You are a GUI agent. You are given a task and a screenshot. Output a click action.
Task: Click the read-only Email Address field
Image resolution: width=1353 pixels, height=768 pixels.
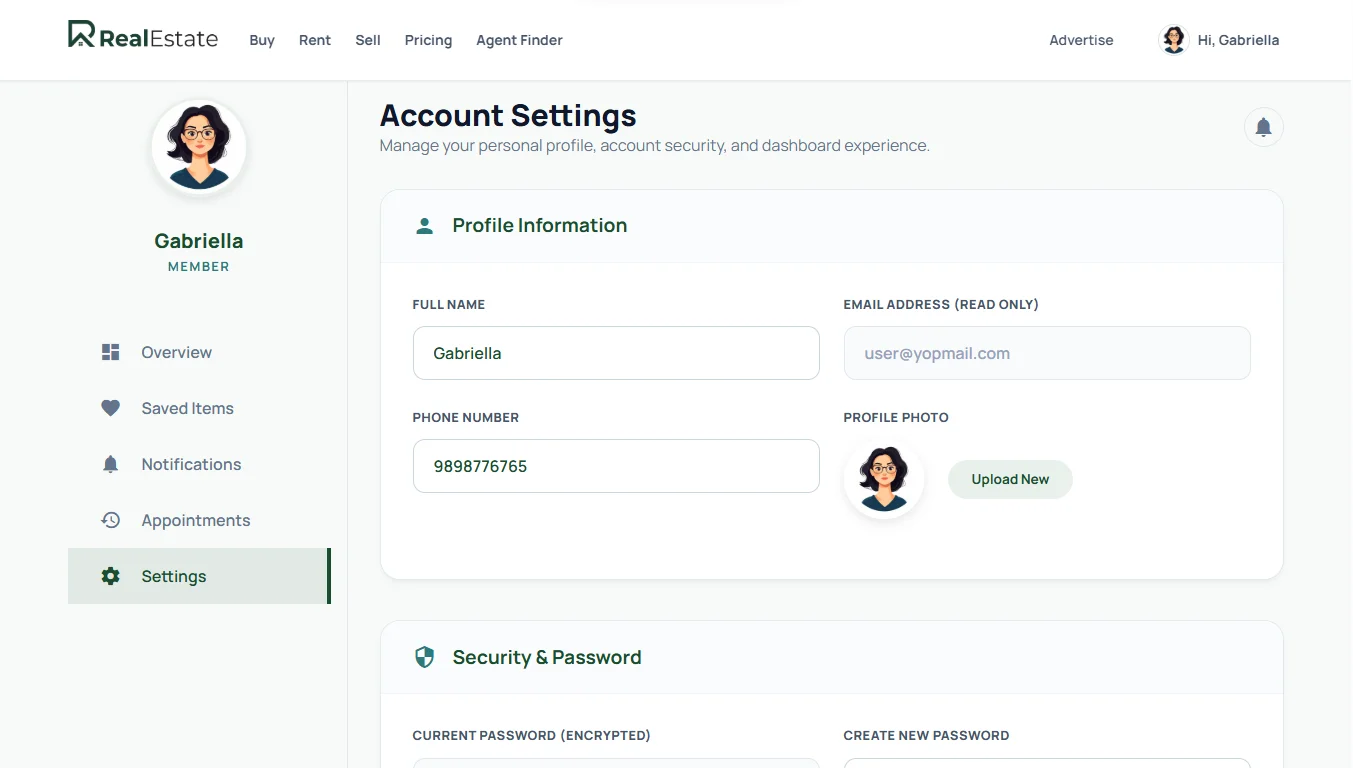click(x=1047, y=353)
